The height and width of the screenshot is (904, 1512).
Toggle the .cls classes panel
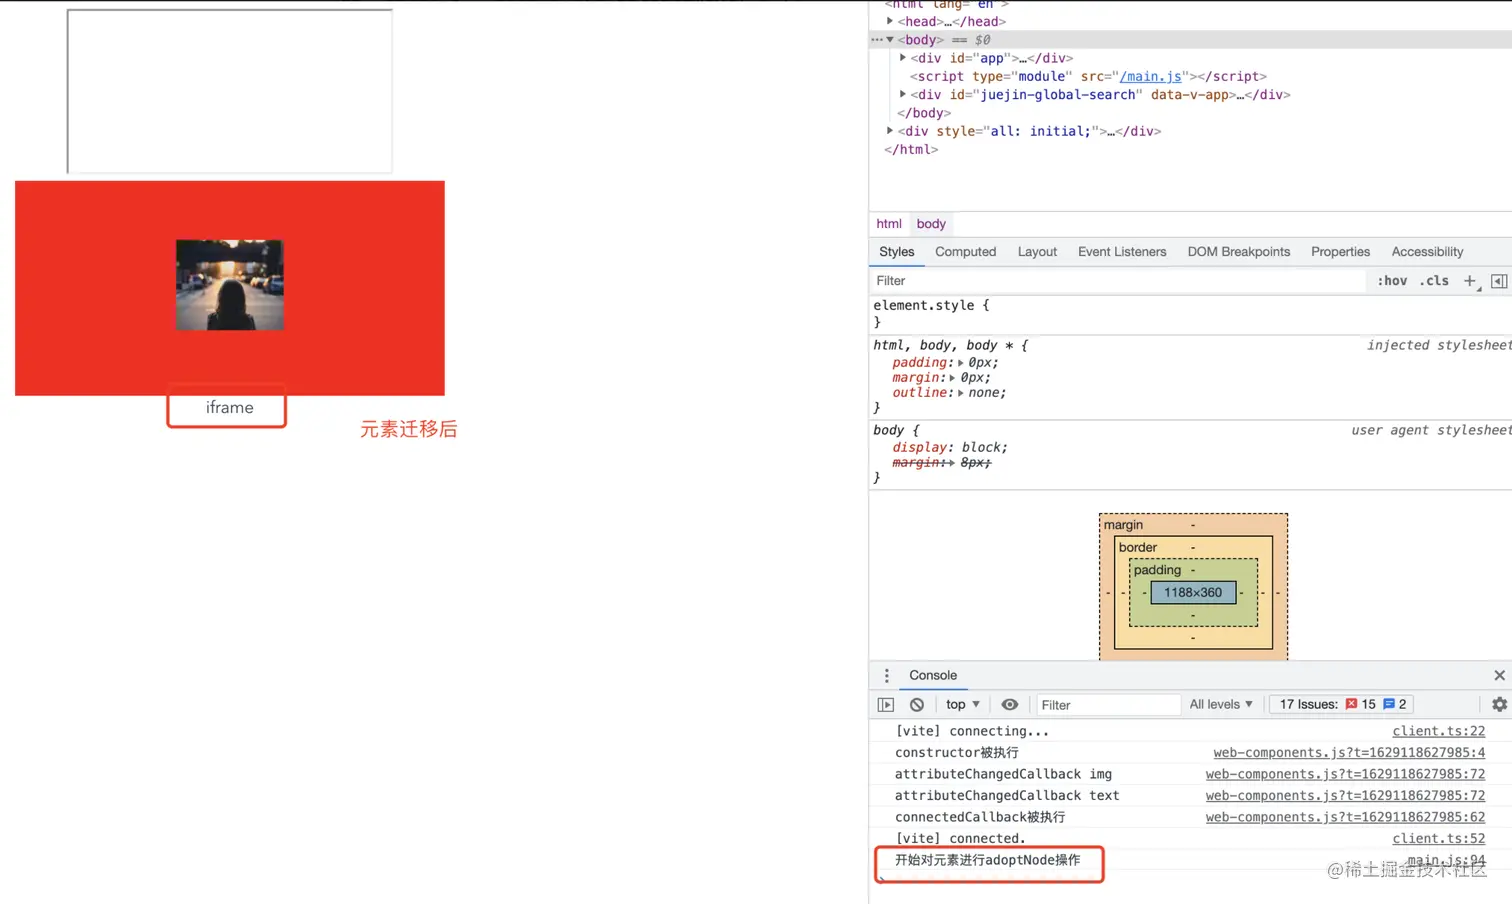1434,281
